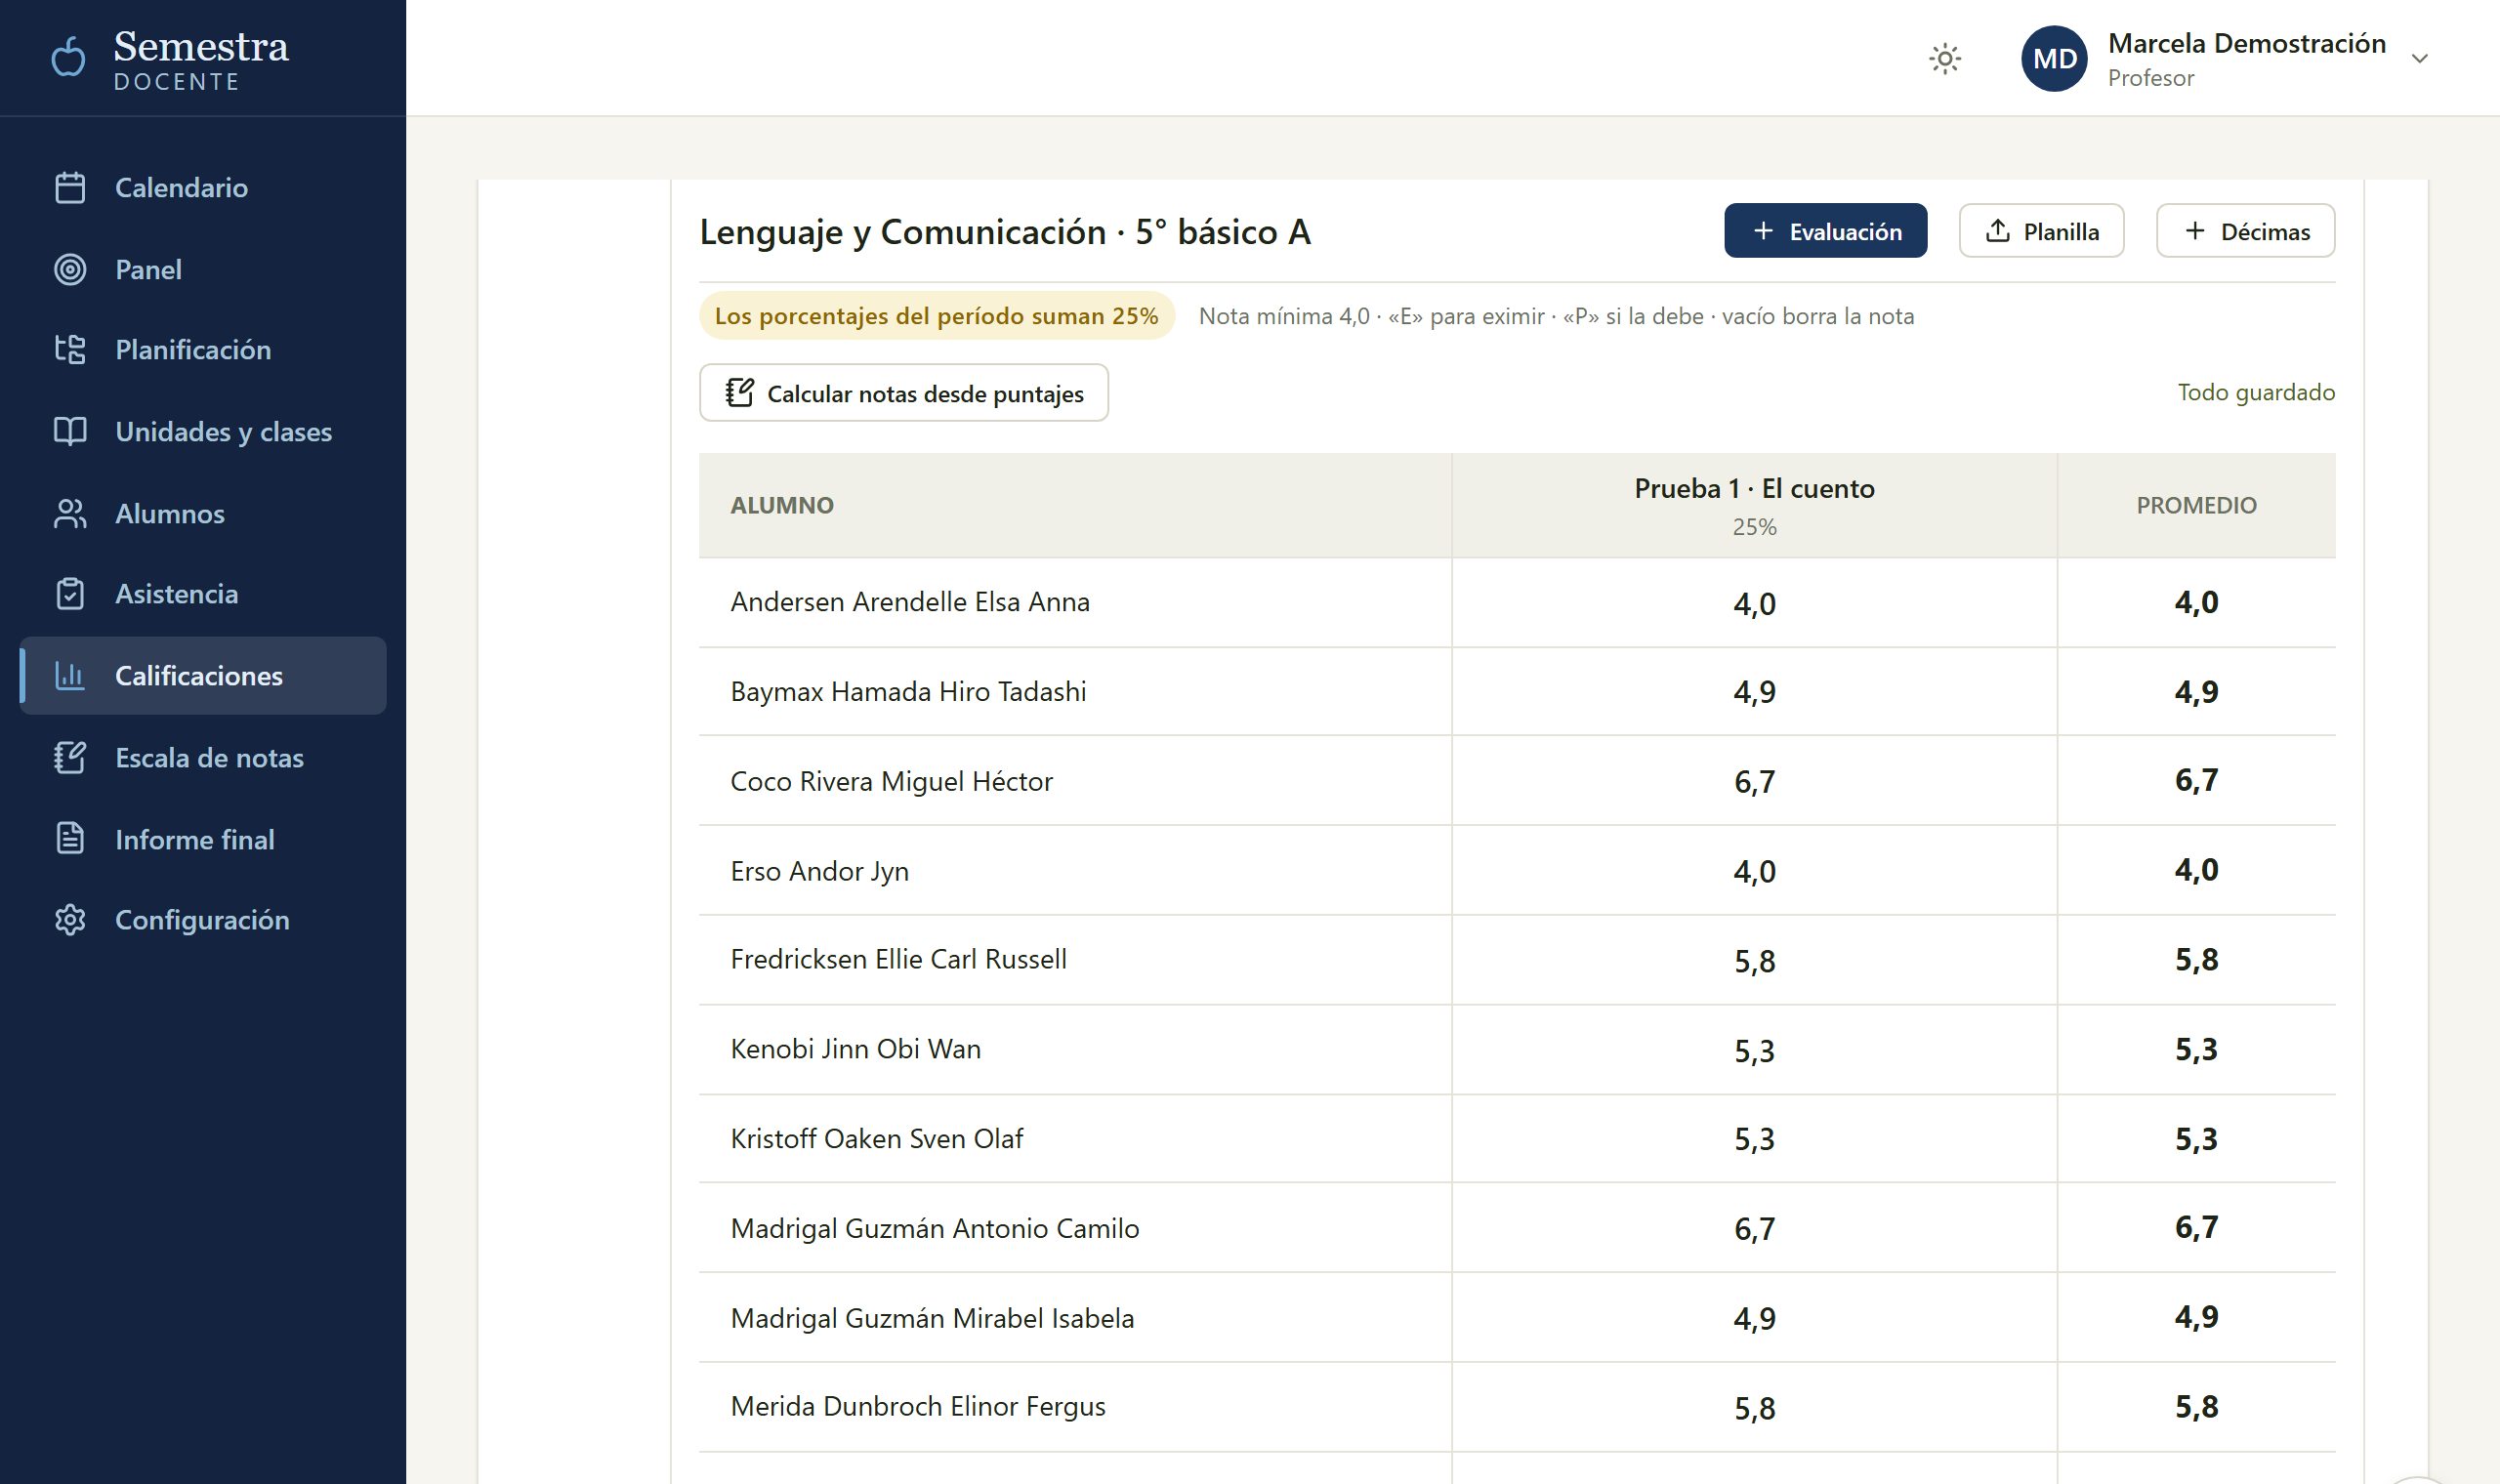Image resolution: width=2500 pixels, height=1484 pixels.
Task: Click the Escala de notas icon
Action: pyautogui.click(x=70, y=758)
